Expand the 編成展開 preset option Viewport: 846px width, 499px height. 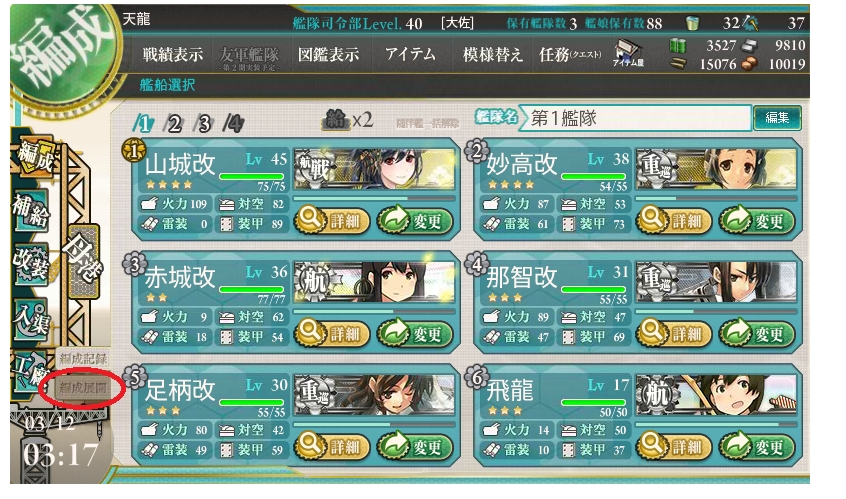83,387
